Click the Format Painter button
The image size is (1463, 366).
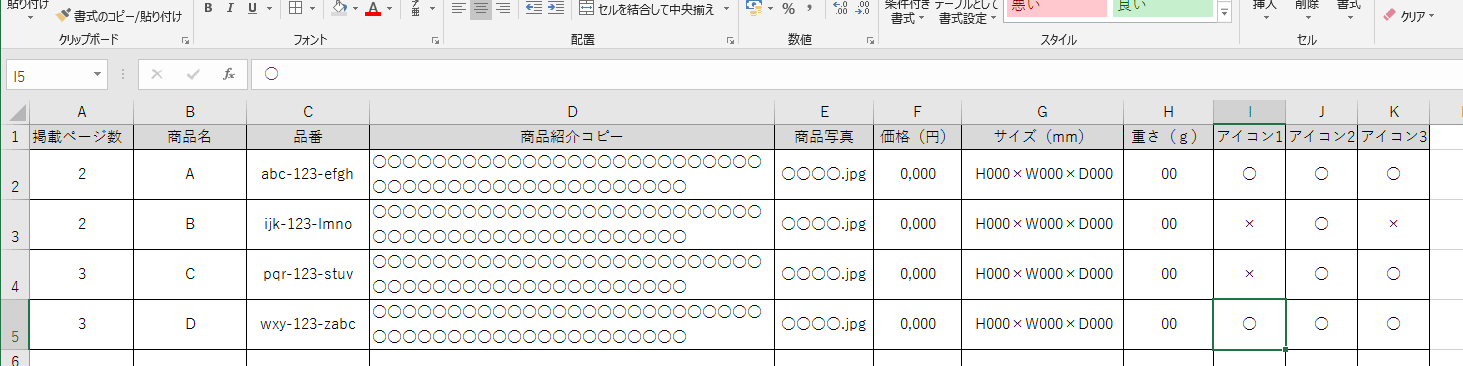point(119,16)
